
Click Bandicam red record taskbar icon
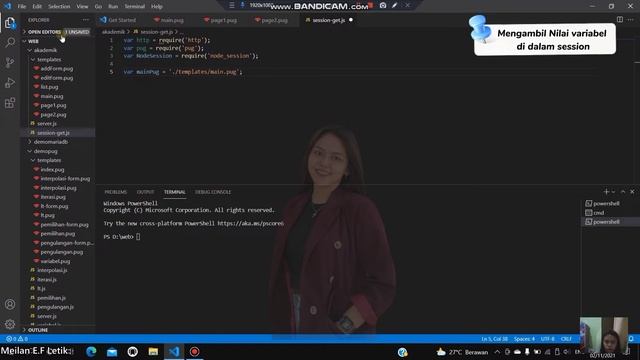[x=195, y=351]
